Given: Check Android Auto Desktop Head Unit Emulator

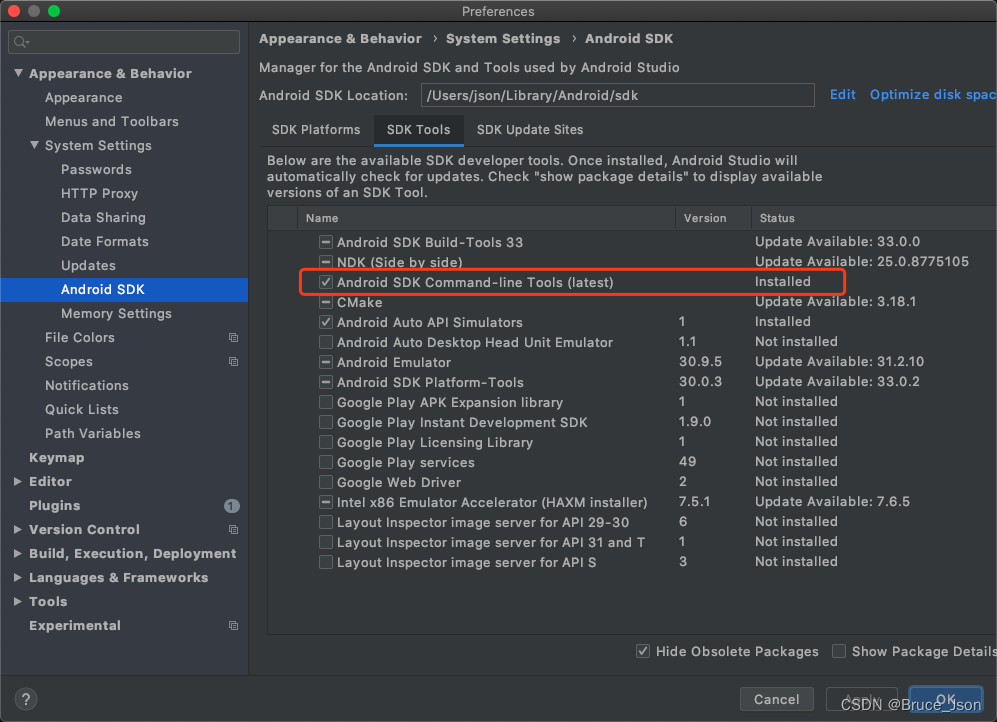Looking at the screenshot, I should pos(326,342).
